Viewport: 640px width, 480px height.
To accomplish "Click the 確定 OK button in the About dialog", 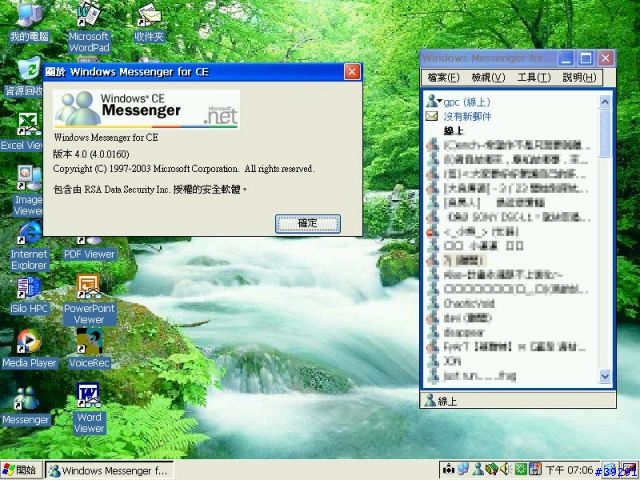I will 308,223.
